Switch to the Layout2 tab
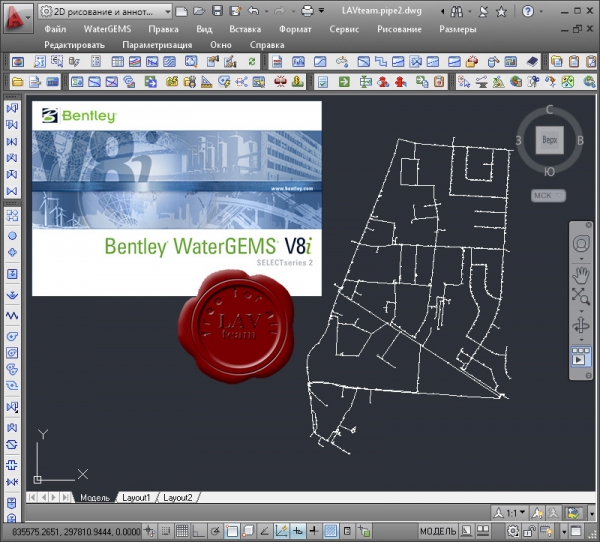Image resolution: width=600 pixels, height=542 pixels. coord(178,498)
